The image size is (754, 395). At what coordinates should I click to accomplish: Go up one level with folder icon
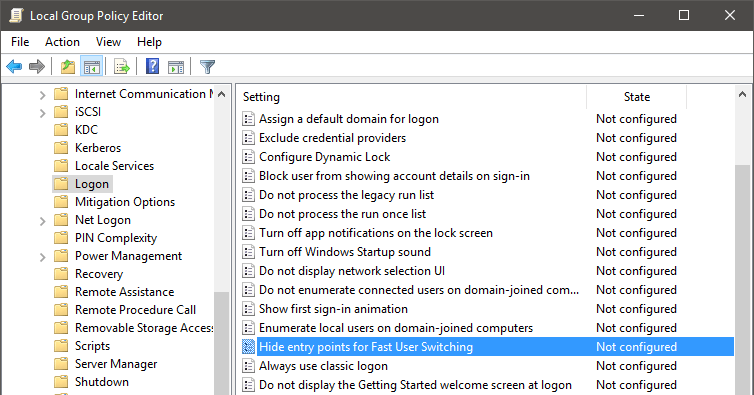(68, 66)
